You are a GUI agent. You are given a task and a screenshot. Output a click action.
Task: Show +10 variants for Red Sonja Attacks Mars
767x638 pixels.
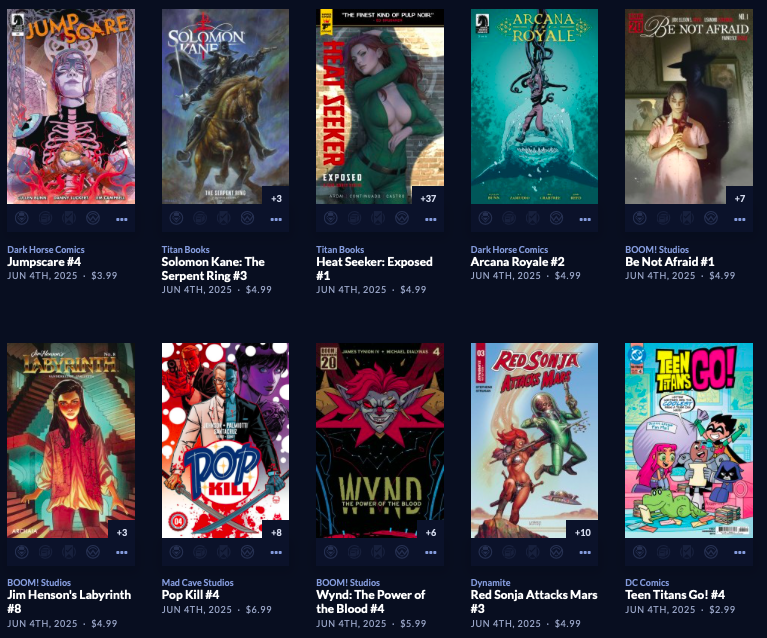pos(582,532)
